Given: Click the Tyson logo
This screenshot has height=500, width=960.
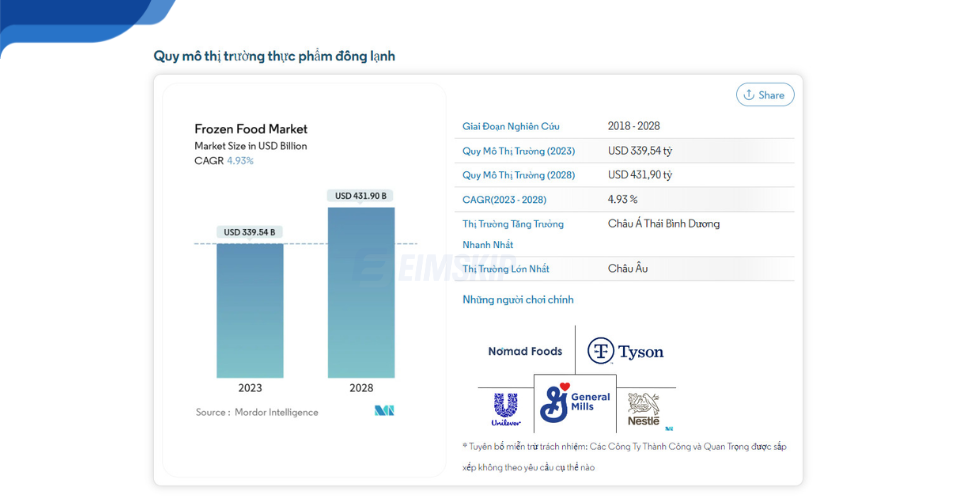Looking at the screenshot, I should 625,351.
